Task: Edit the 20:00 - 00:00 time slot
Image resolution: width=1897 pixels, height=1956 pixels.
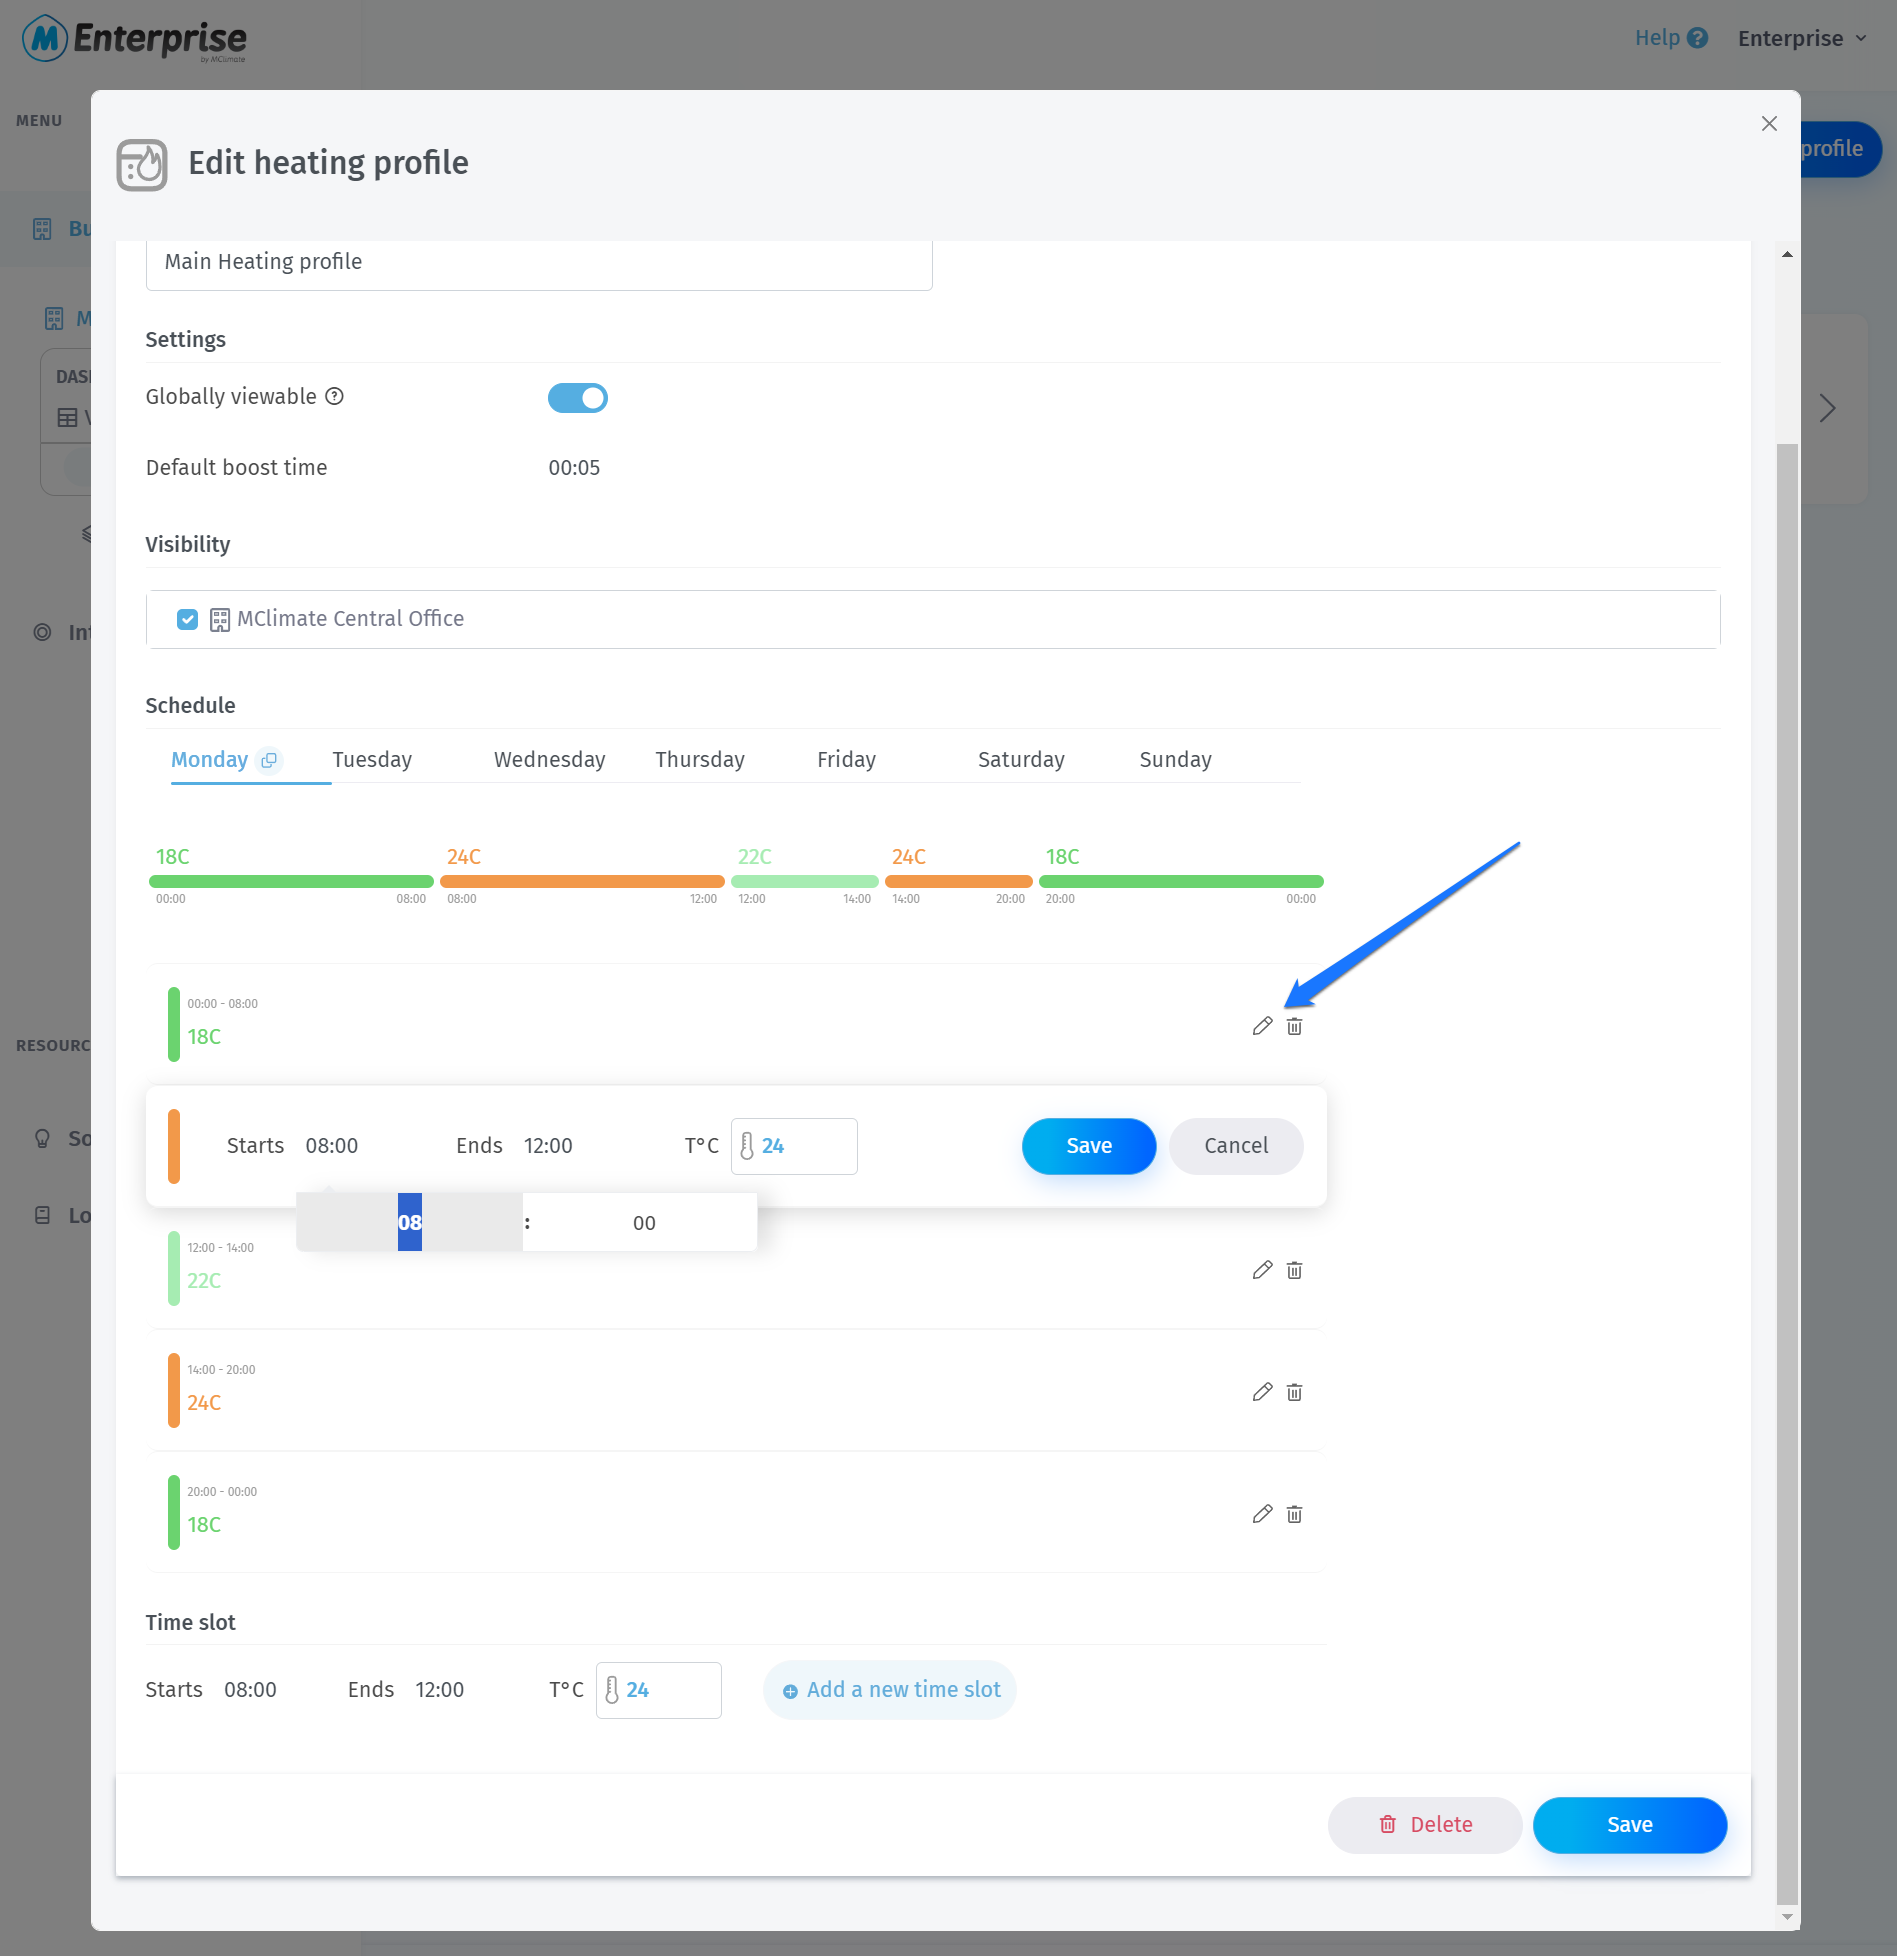Action: click(1262, 1514)
